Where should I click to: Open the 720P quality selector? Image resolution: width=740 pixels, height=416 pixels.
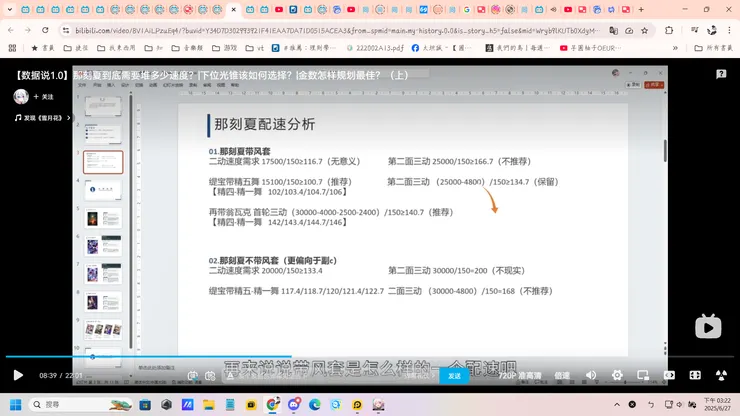(520, 375)
